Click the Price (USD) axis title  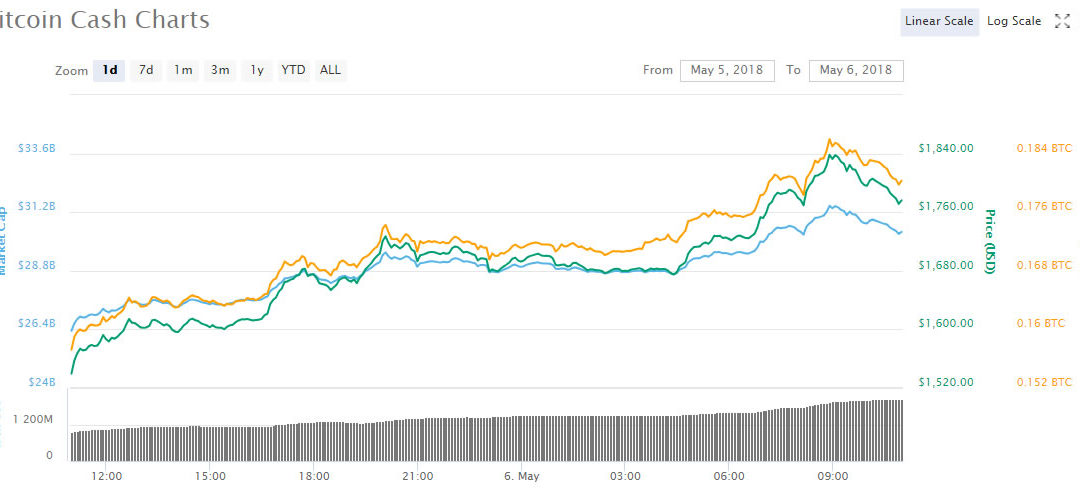point(990,242)
